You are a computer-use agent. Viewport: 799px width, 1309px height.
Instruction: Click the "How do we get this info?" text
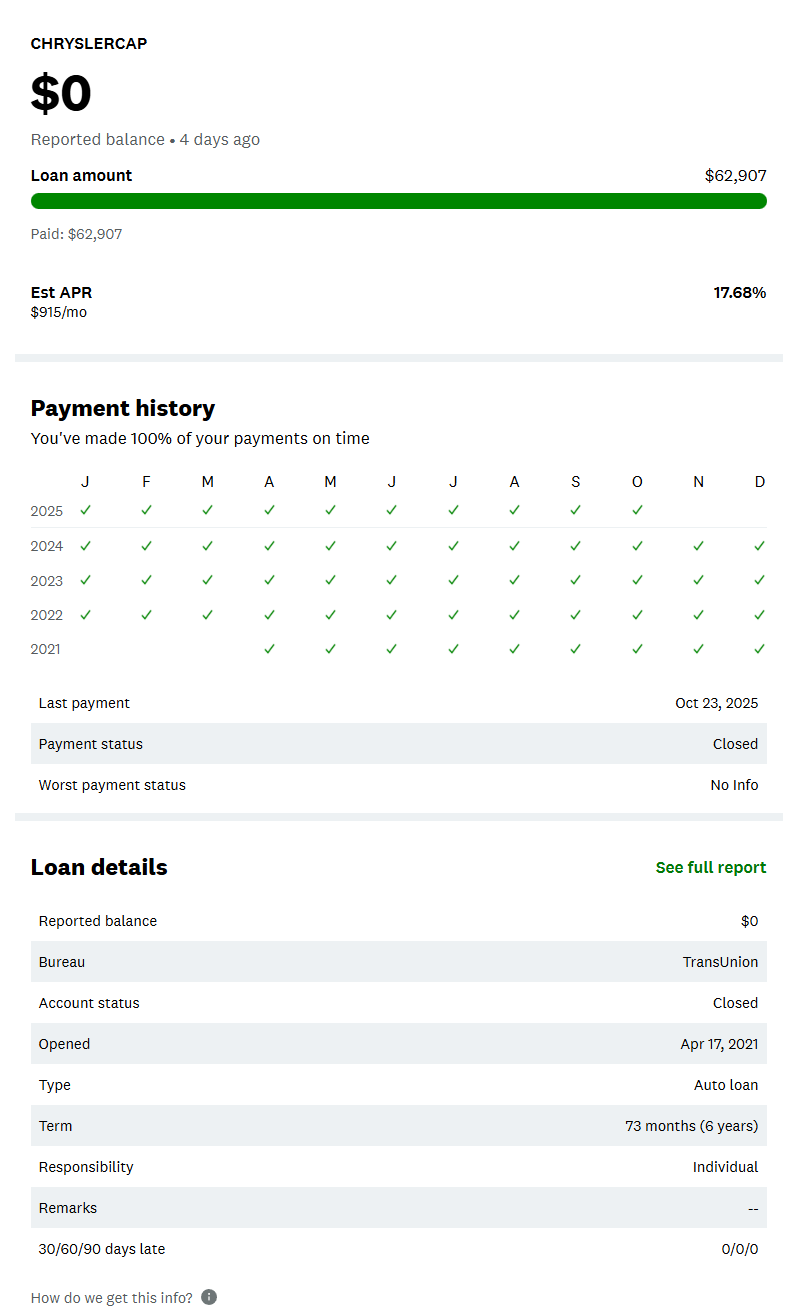click(x=112, y=1297)
